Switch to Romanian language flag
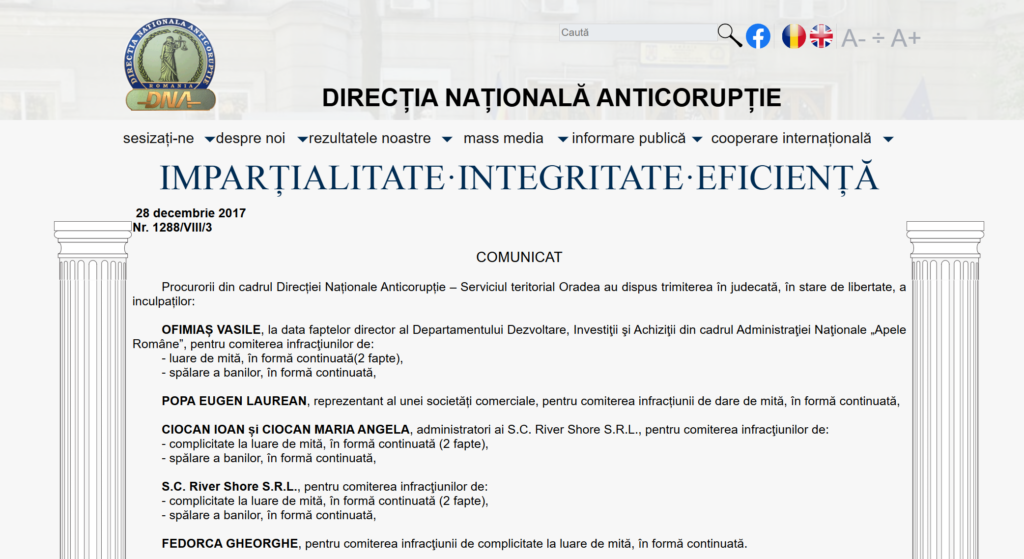1024x559 pixels. [793, 36]
